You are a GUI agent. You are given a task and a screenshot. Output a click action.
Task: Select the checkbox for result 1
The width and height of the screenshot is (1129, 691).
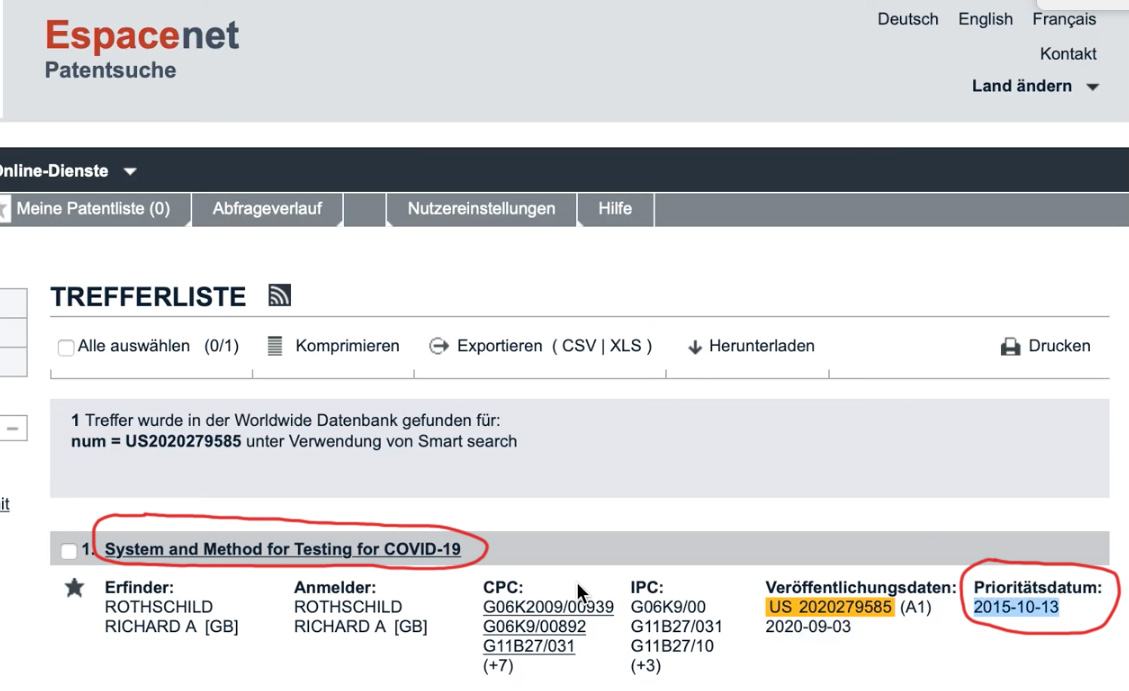click(x=68, y=551)
